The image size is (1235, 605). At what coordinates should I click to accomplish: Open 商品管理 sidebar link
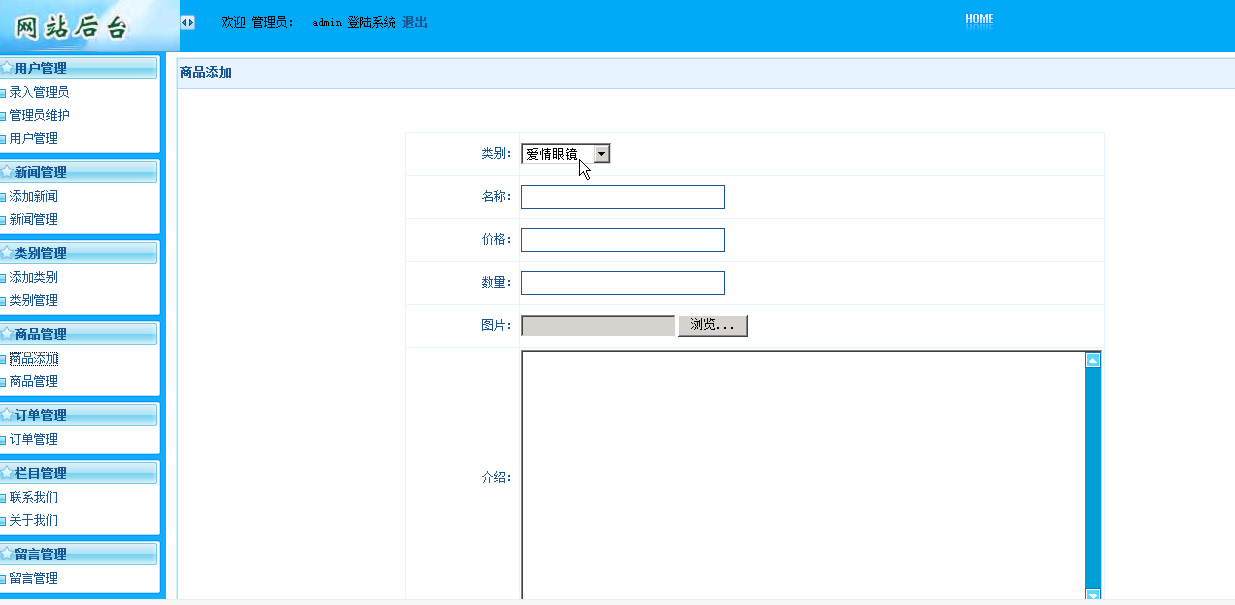(33, 381)
